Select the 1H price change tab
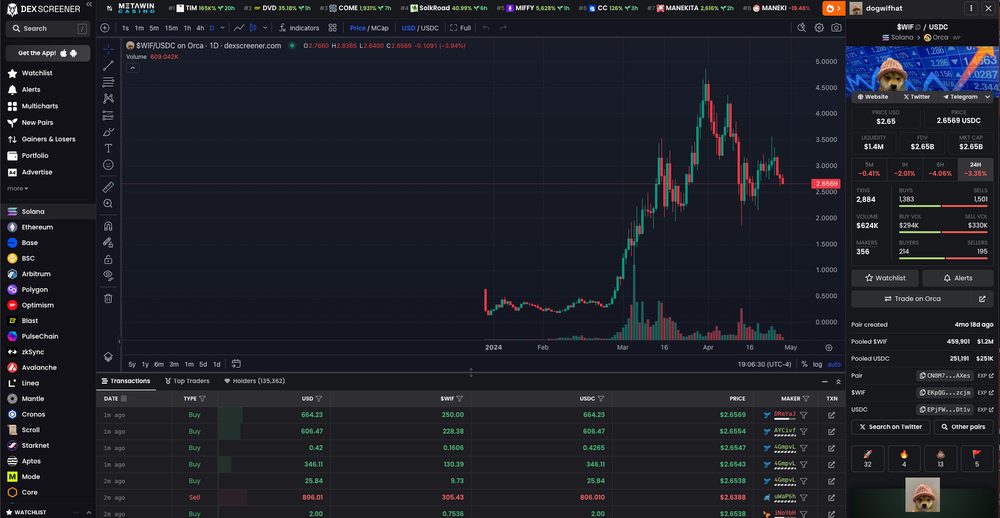This screenshot has height=518, width=1000. click(904, 169)
